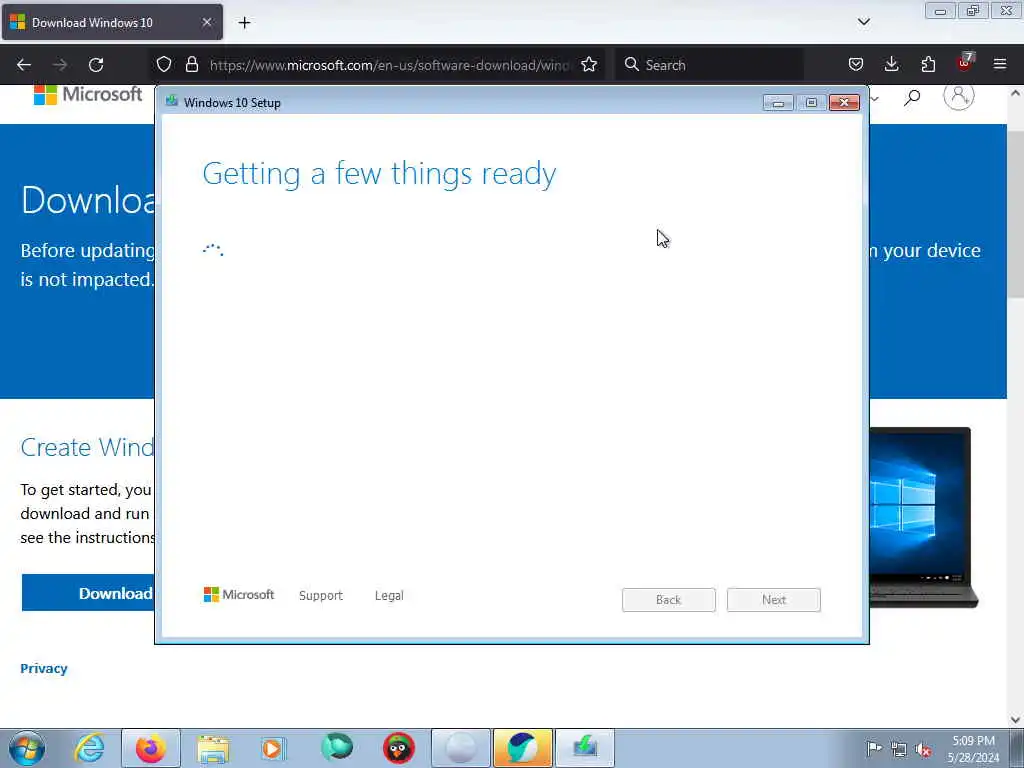Expand the list all tabs chevron

863,22
